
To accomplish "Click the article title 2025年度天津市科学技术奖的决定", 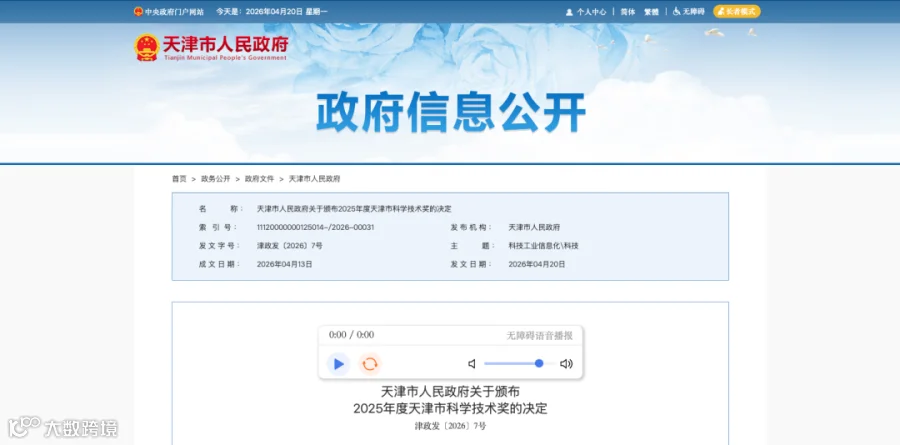I will (450, 409).
